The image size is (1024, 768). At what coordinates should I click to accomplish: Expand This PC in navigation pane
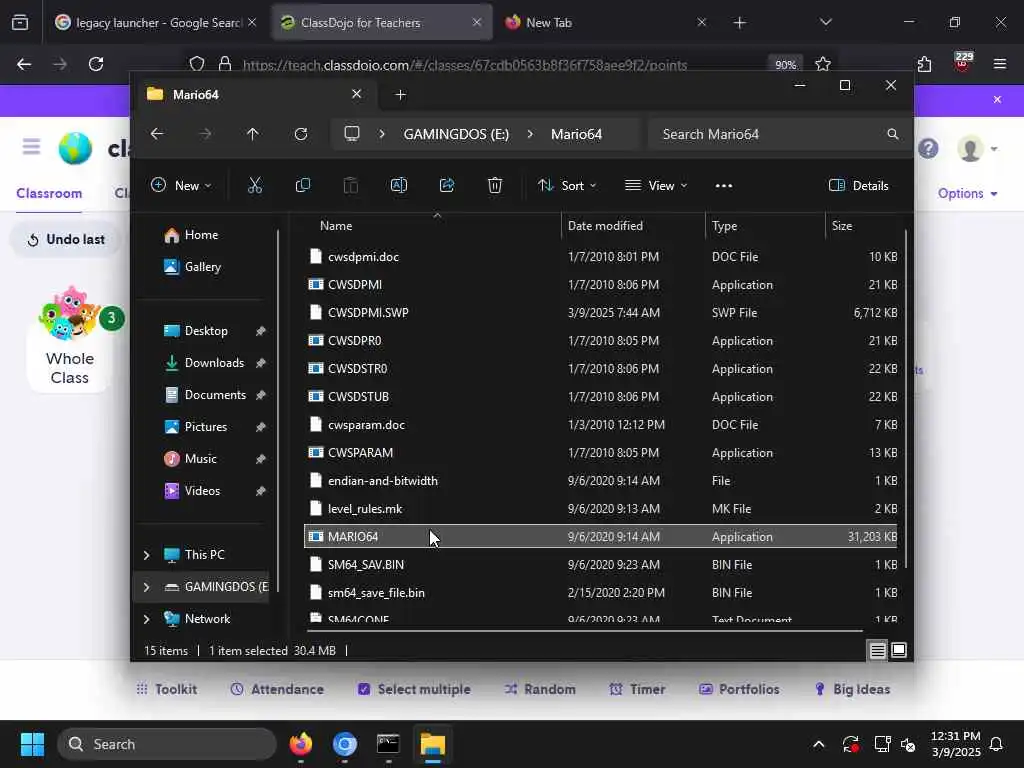pos(146,555)
